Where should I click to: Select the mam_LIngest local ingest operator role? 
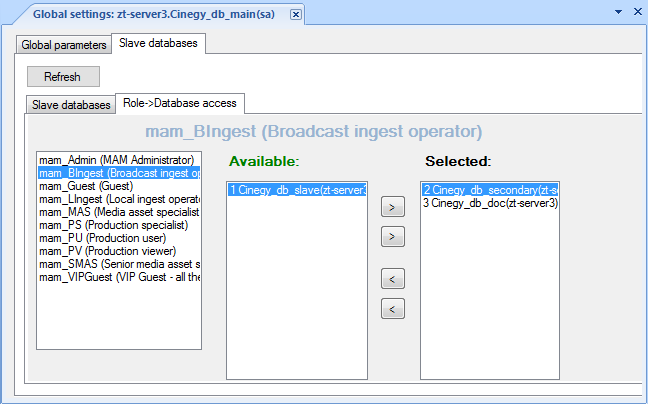point(119,199)
